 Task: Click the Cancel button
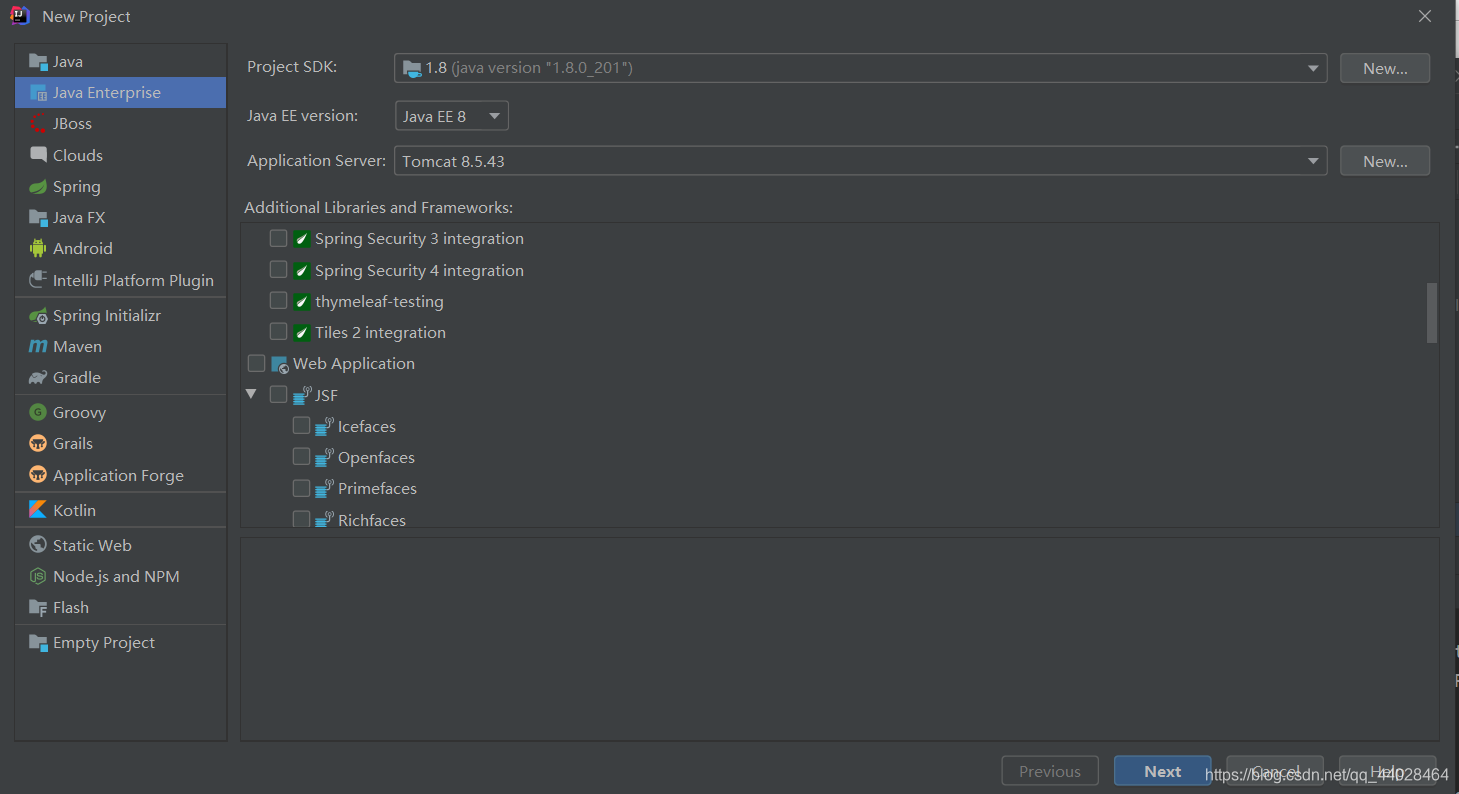pos(1275,771)
